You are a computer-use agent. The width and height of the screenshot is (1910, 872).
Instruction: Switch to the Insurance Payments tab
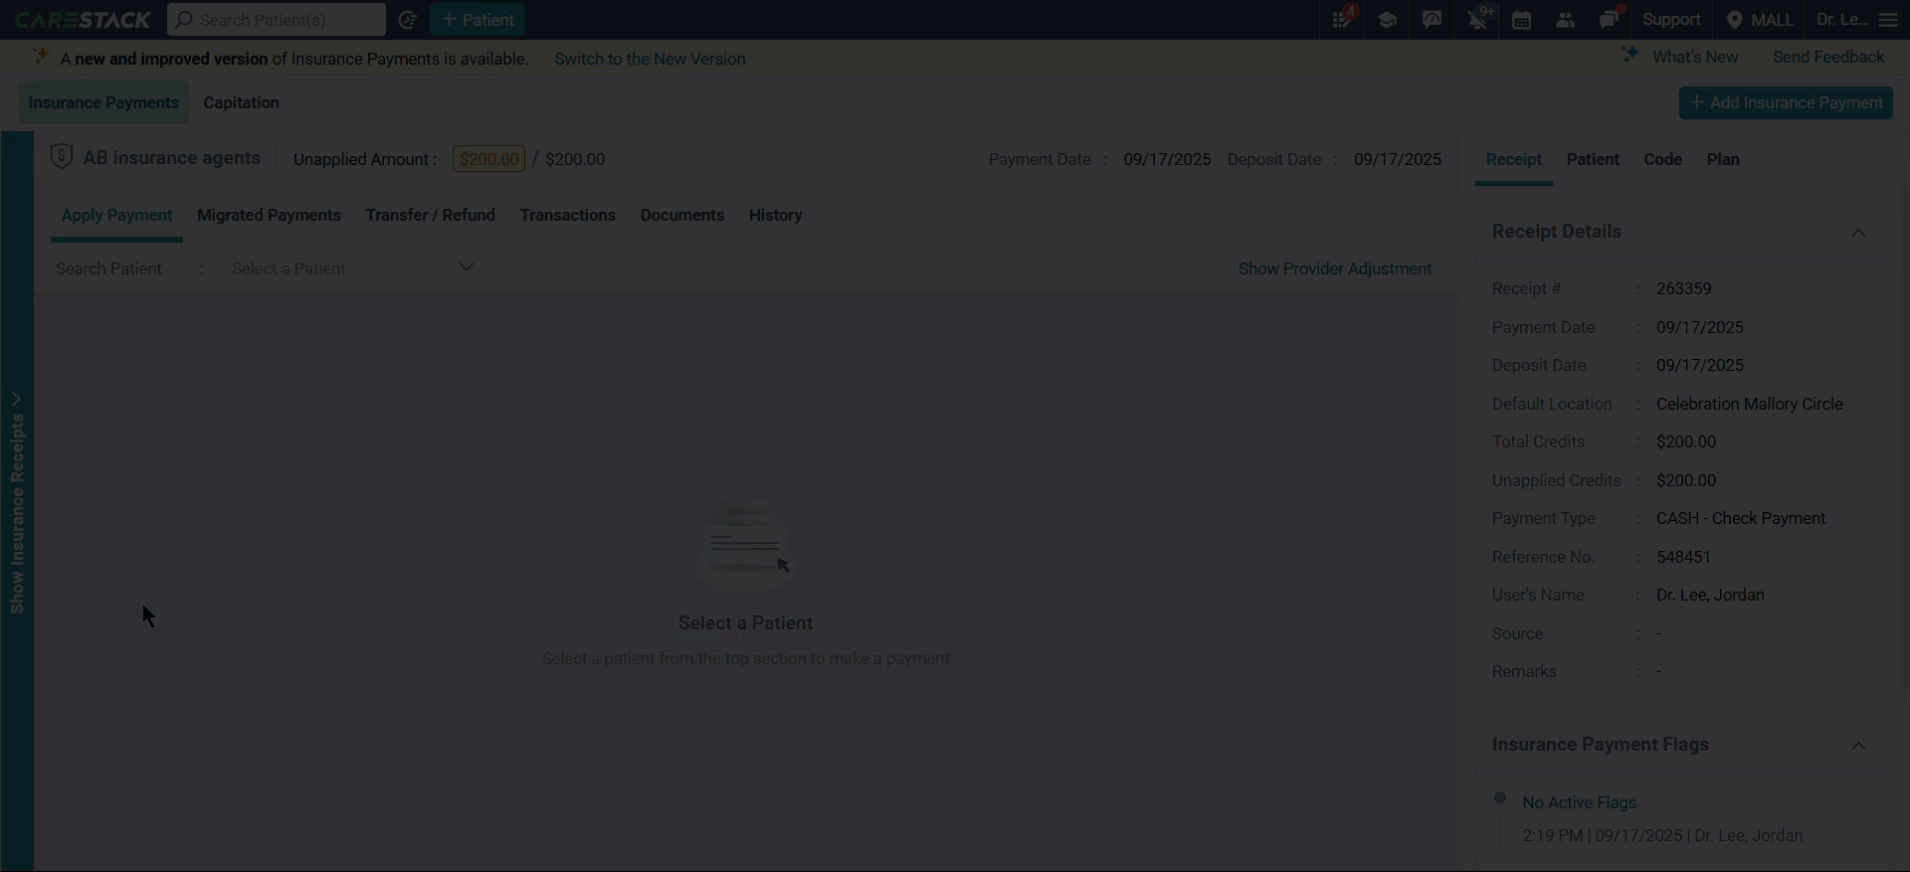(103, 103)
